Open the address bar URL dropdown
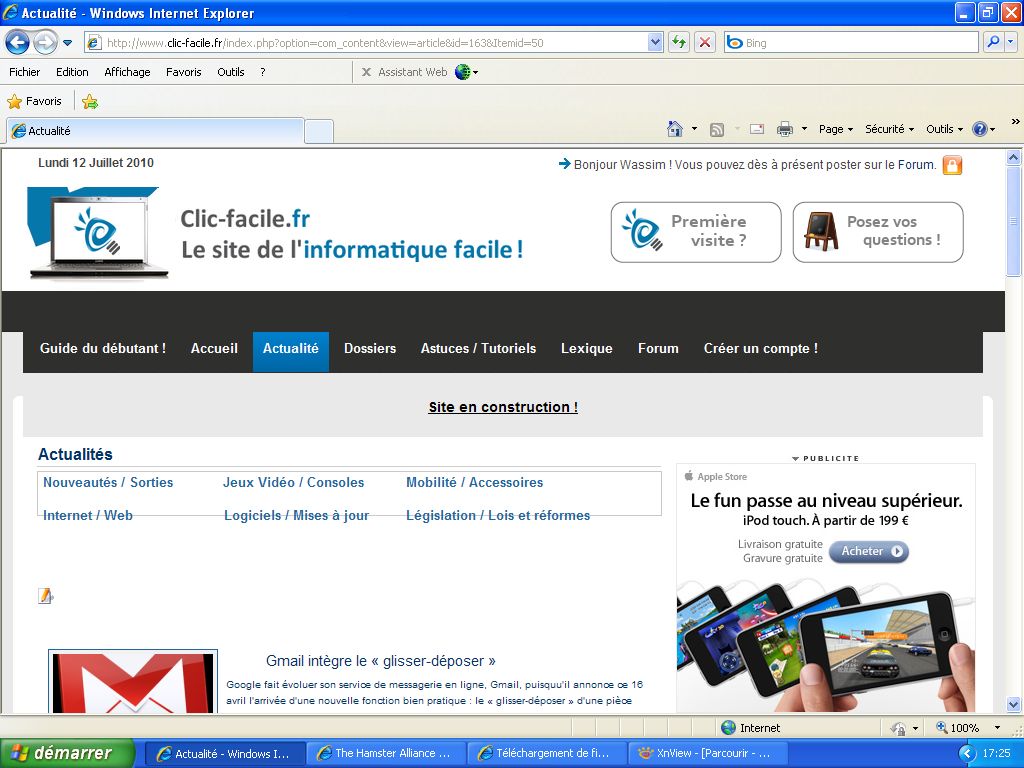 coord(656,42)
